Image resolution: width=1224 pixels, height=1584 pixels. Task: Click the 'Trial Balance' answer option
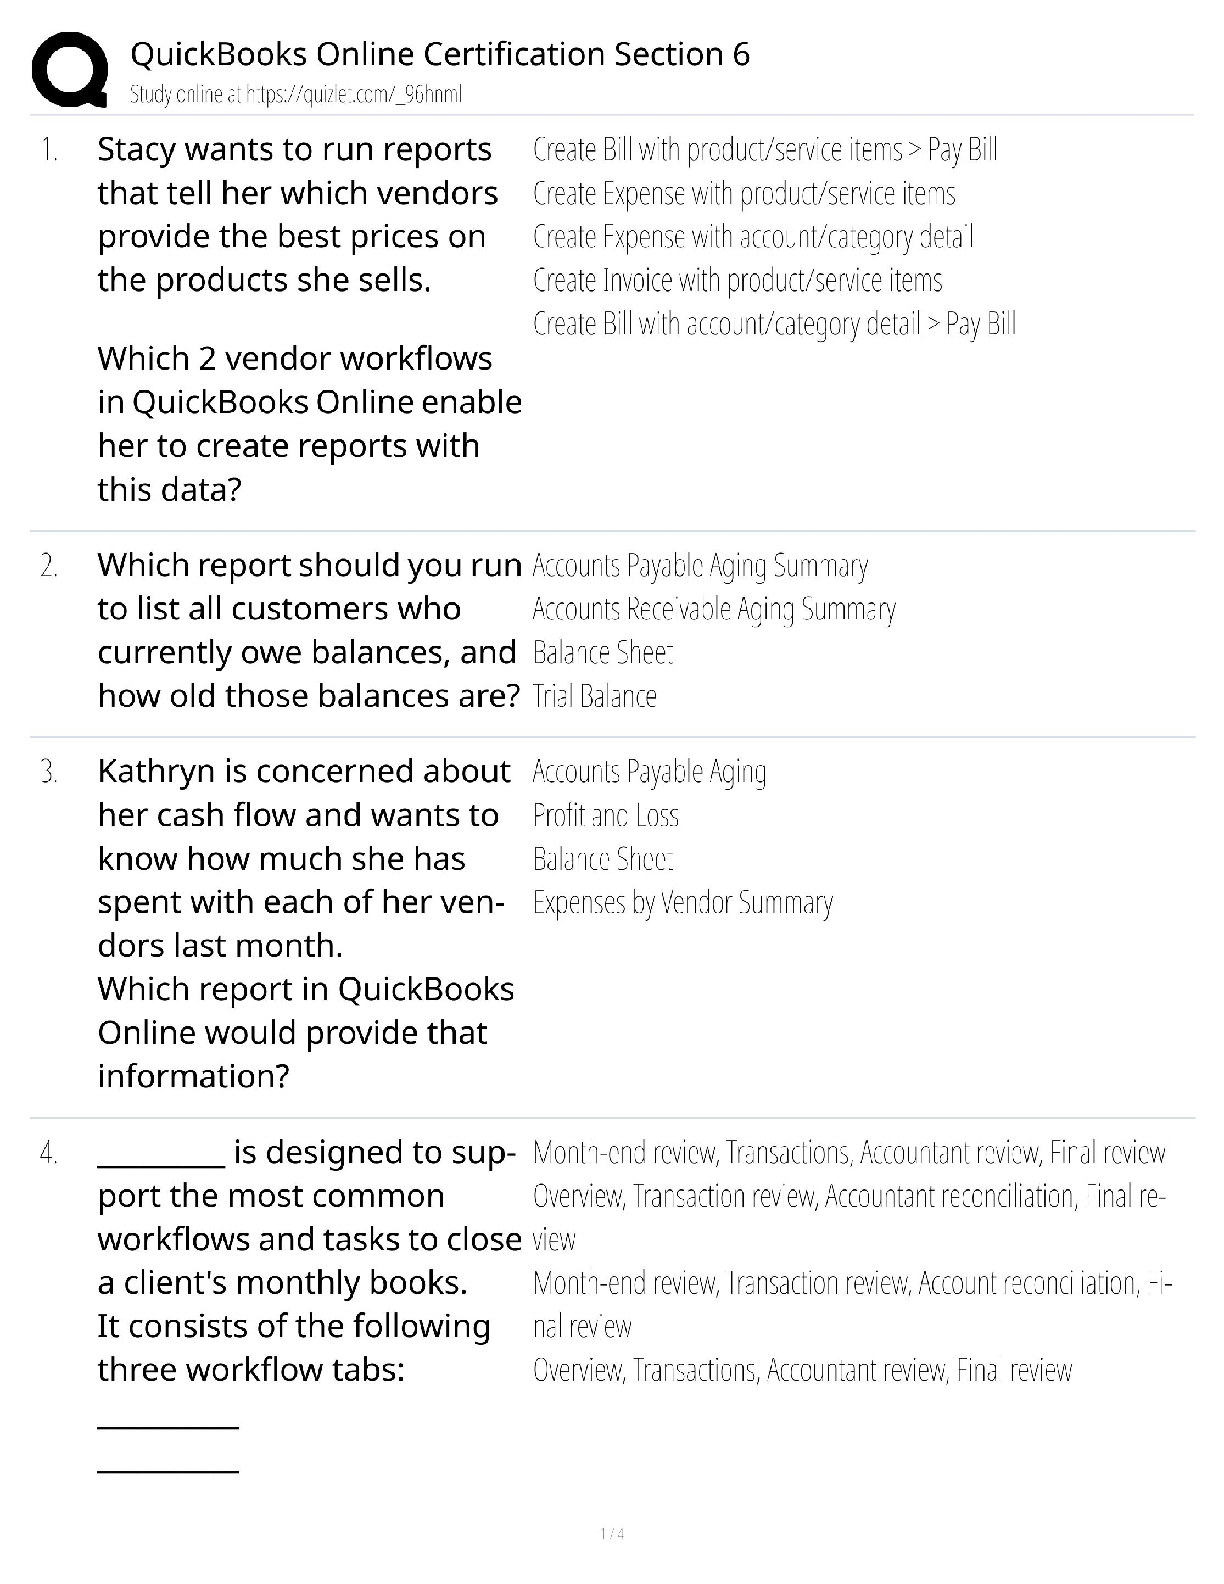tap(594, 696)
